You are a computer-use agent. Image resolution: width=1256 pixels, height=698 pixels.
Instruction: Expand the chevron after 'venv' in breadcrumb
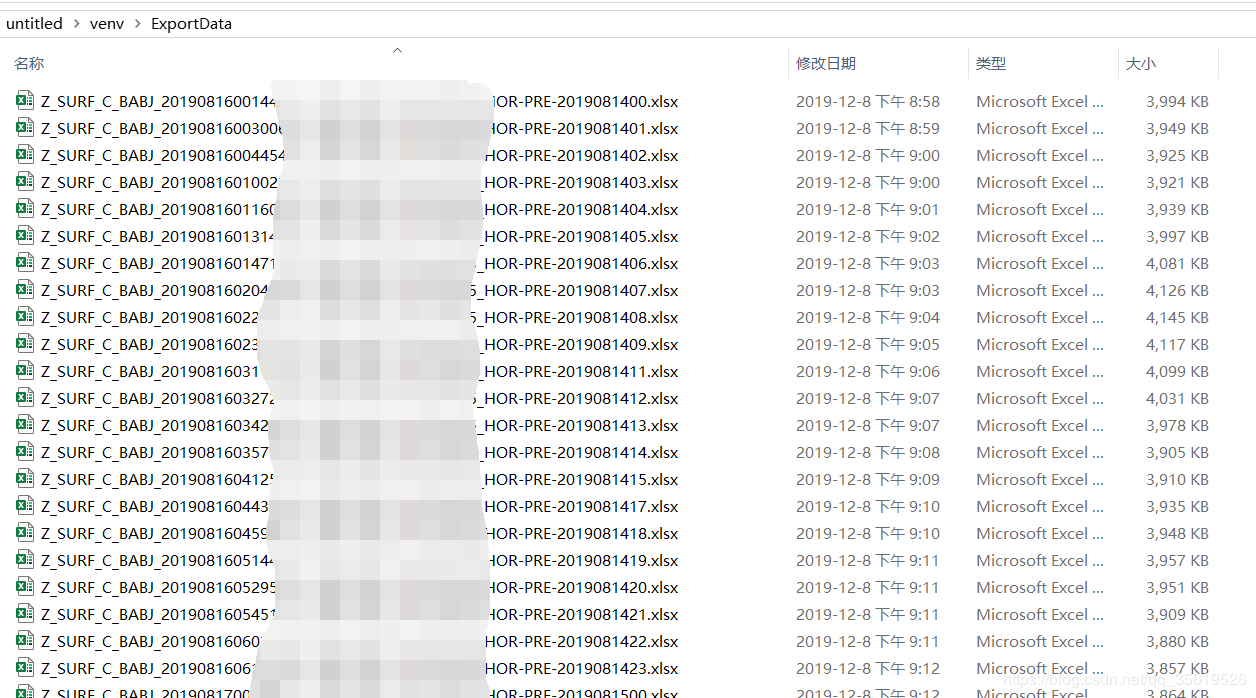click(138, 24)
